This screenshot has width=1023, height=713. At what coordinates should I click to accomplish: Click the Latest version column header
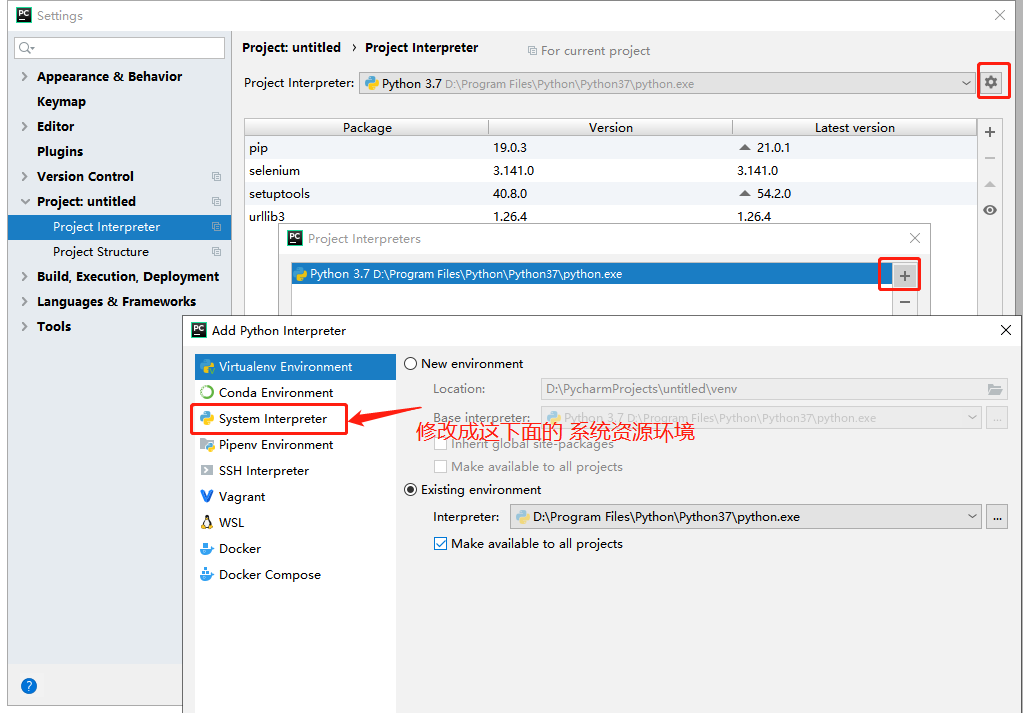(x=855, y=128)
